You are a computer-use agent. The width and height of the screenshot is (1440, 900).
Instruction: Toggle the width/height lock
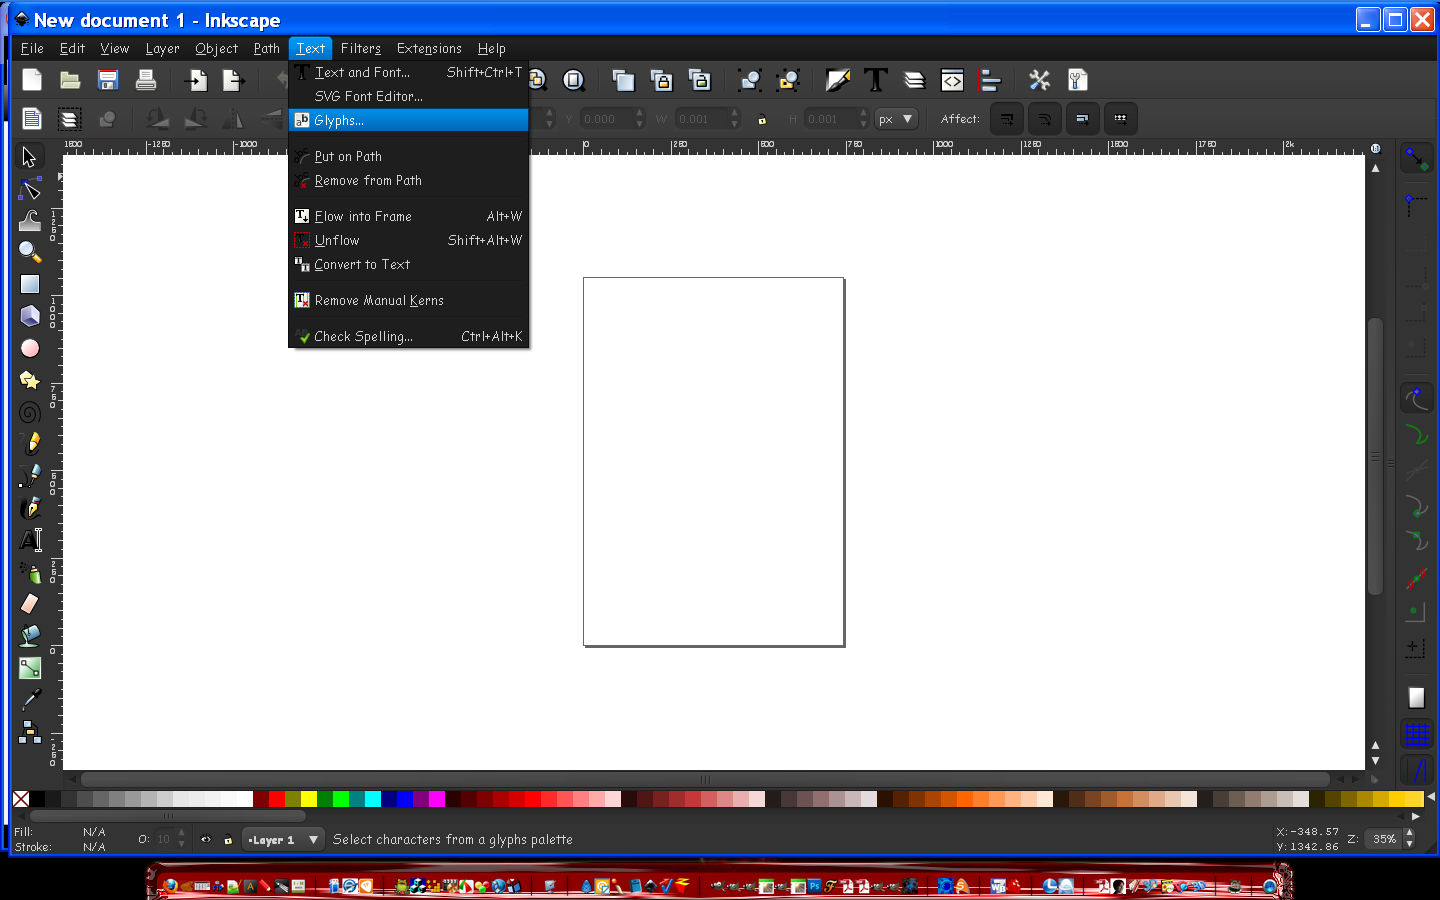coord(762,120)
